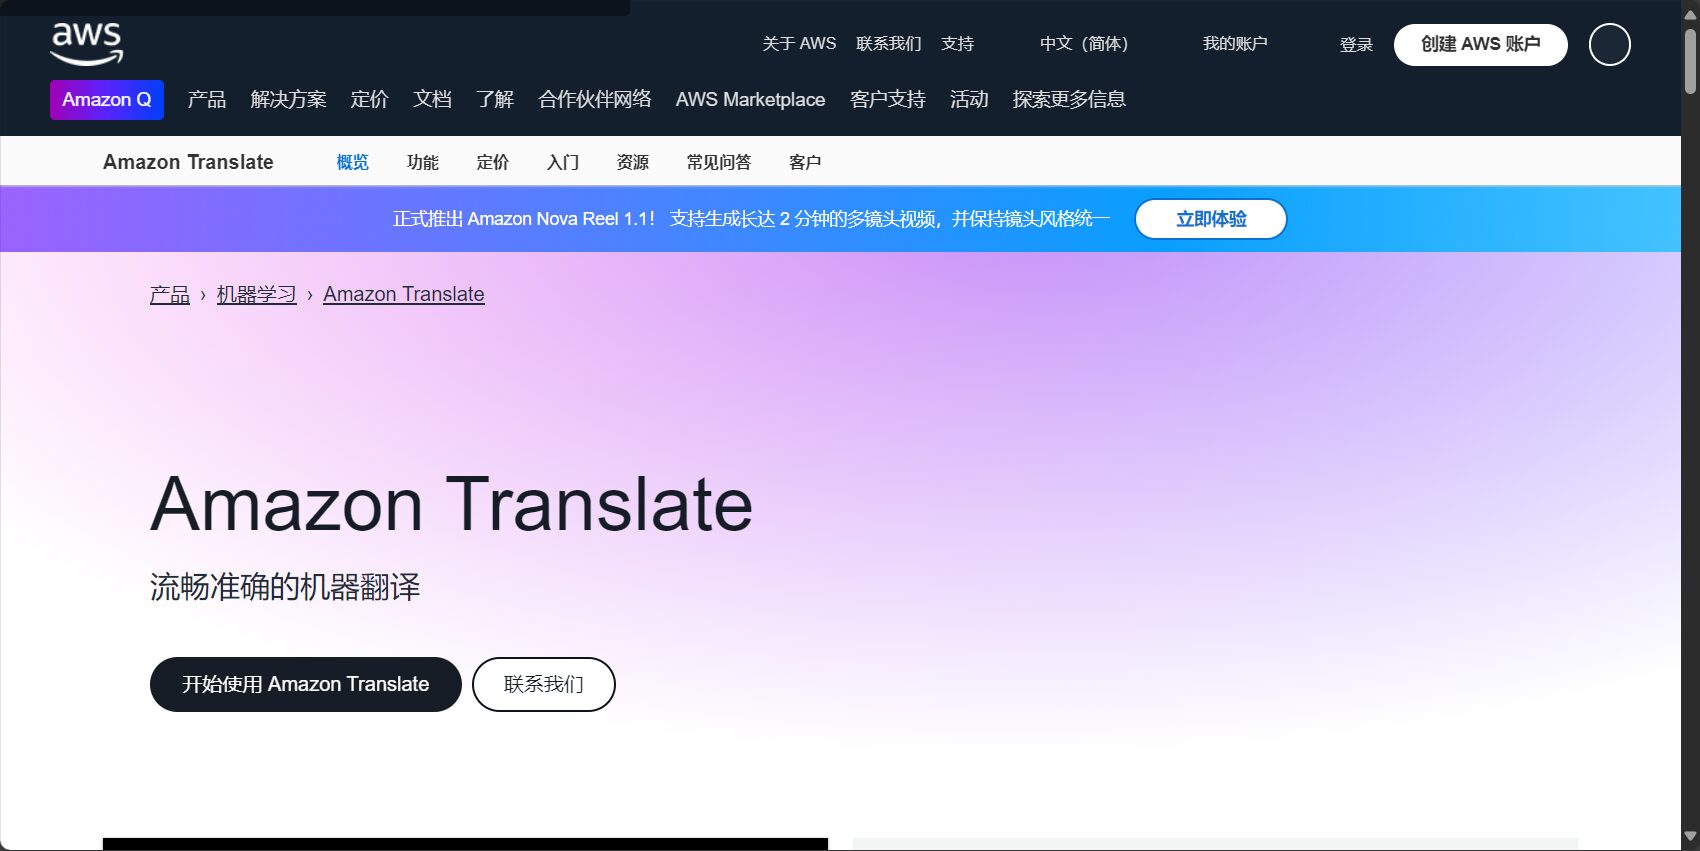Select the 常见问答 tab
The image size is (1700, 851).
718,162
